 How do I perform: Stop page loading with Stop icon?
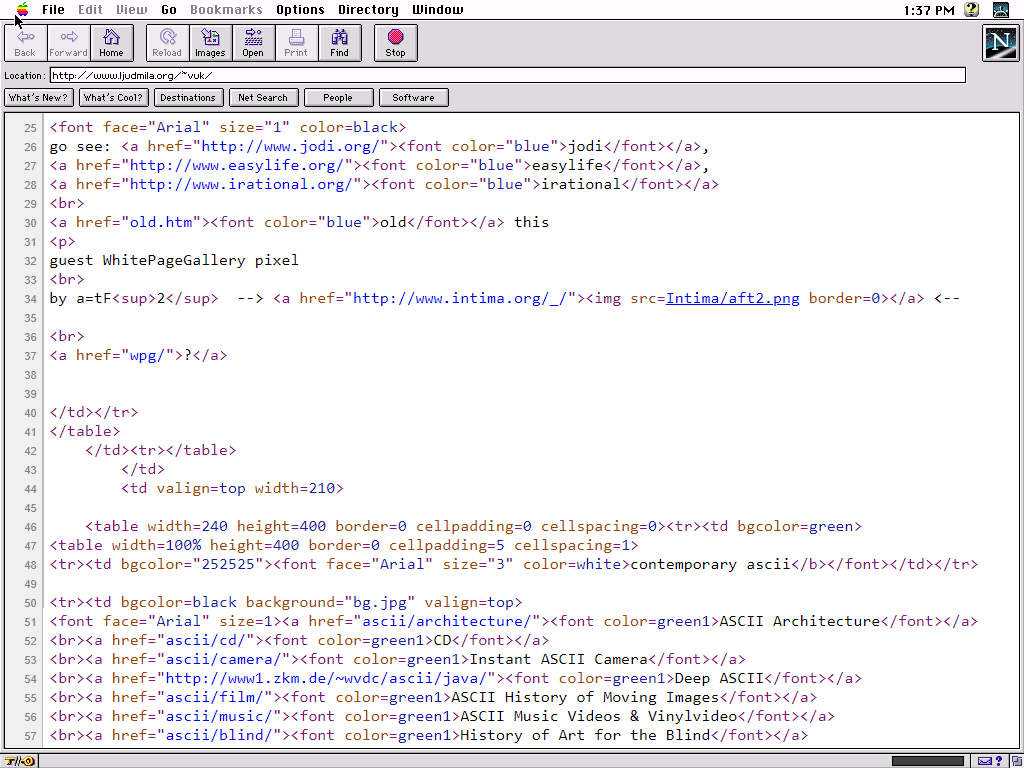point(395,42)
